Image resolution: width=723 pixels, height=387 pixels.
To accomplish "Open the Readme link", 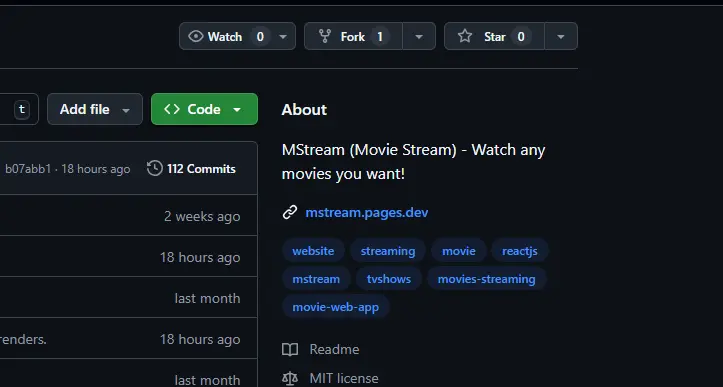I will point(334,349).
